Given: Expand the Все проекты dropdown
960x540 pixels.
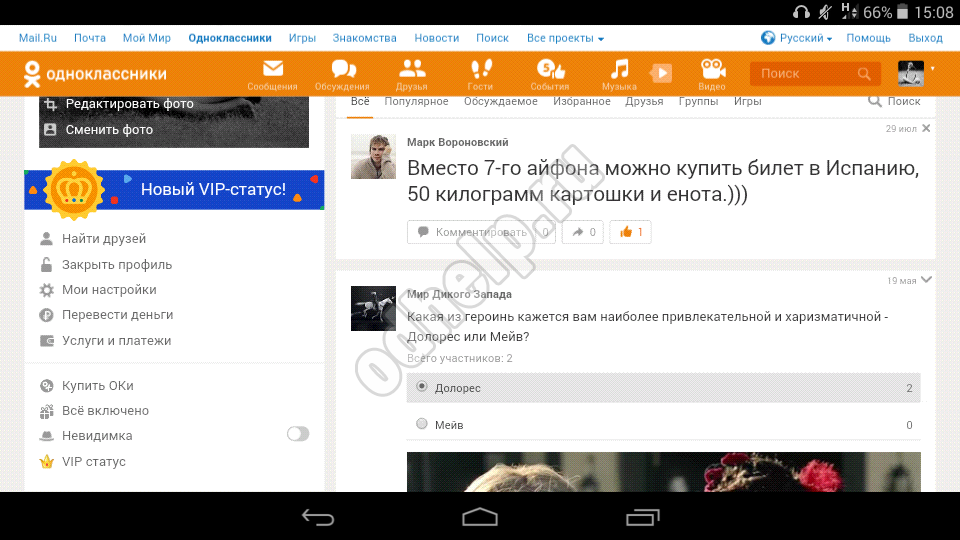Looking at the screenshot, I should (x=565, y=38).
